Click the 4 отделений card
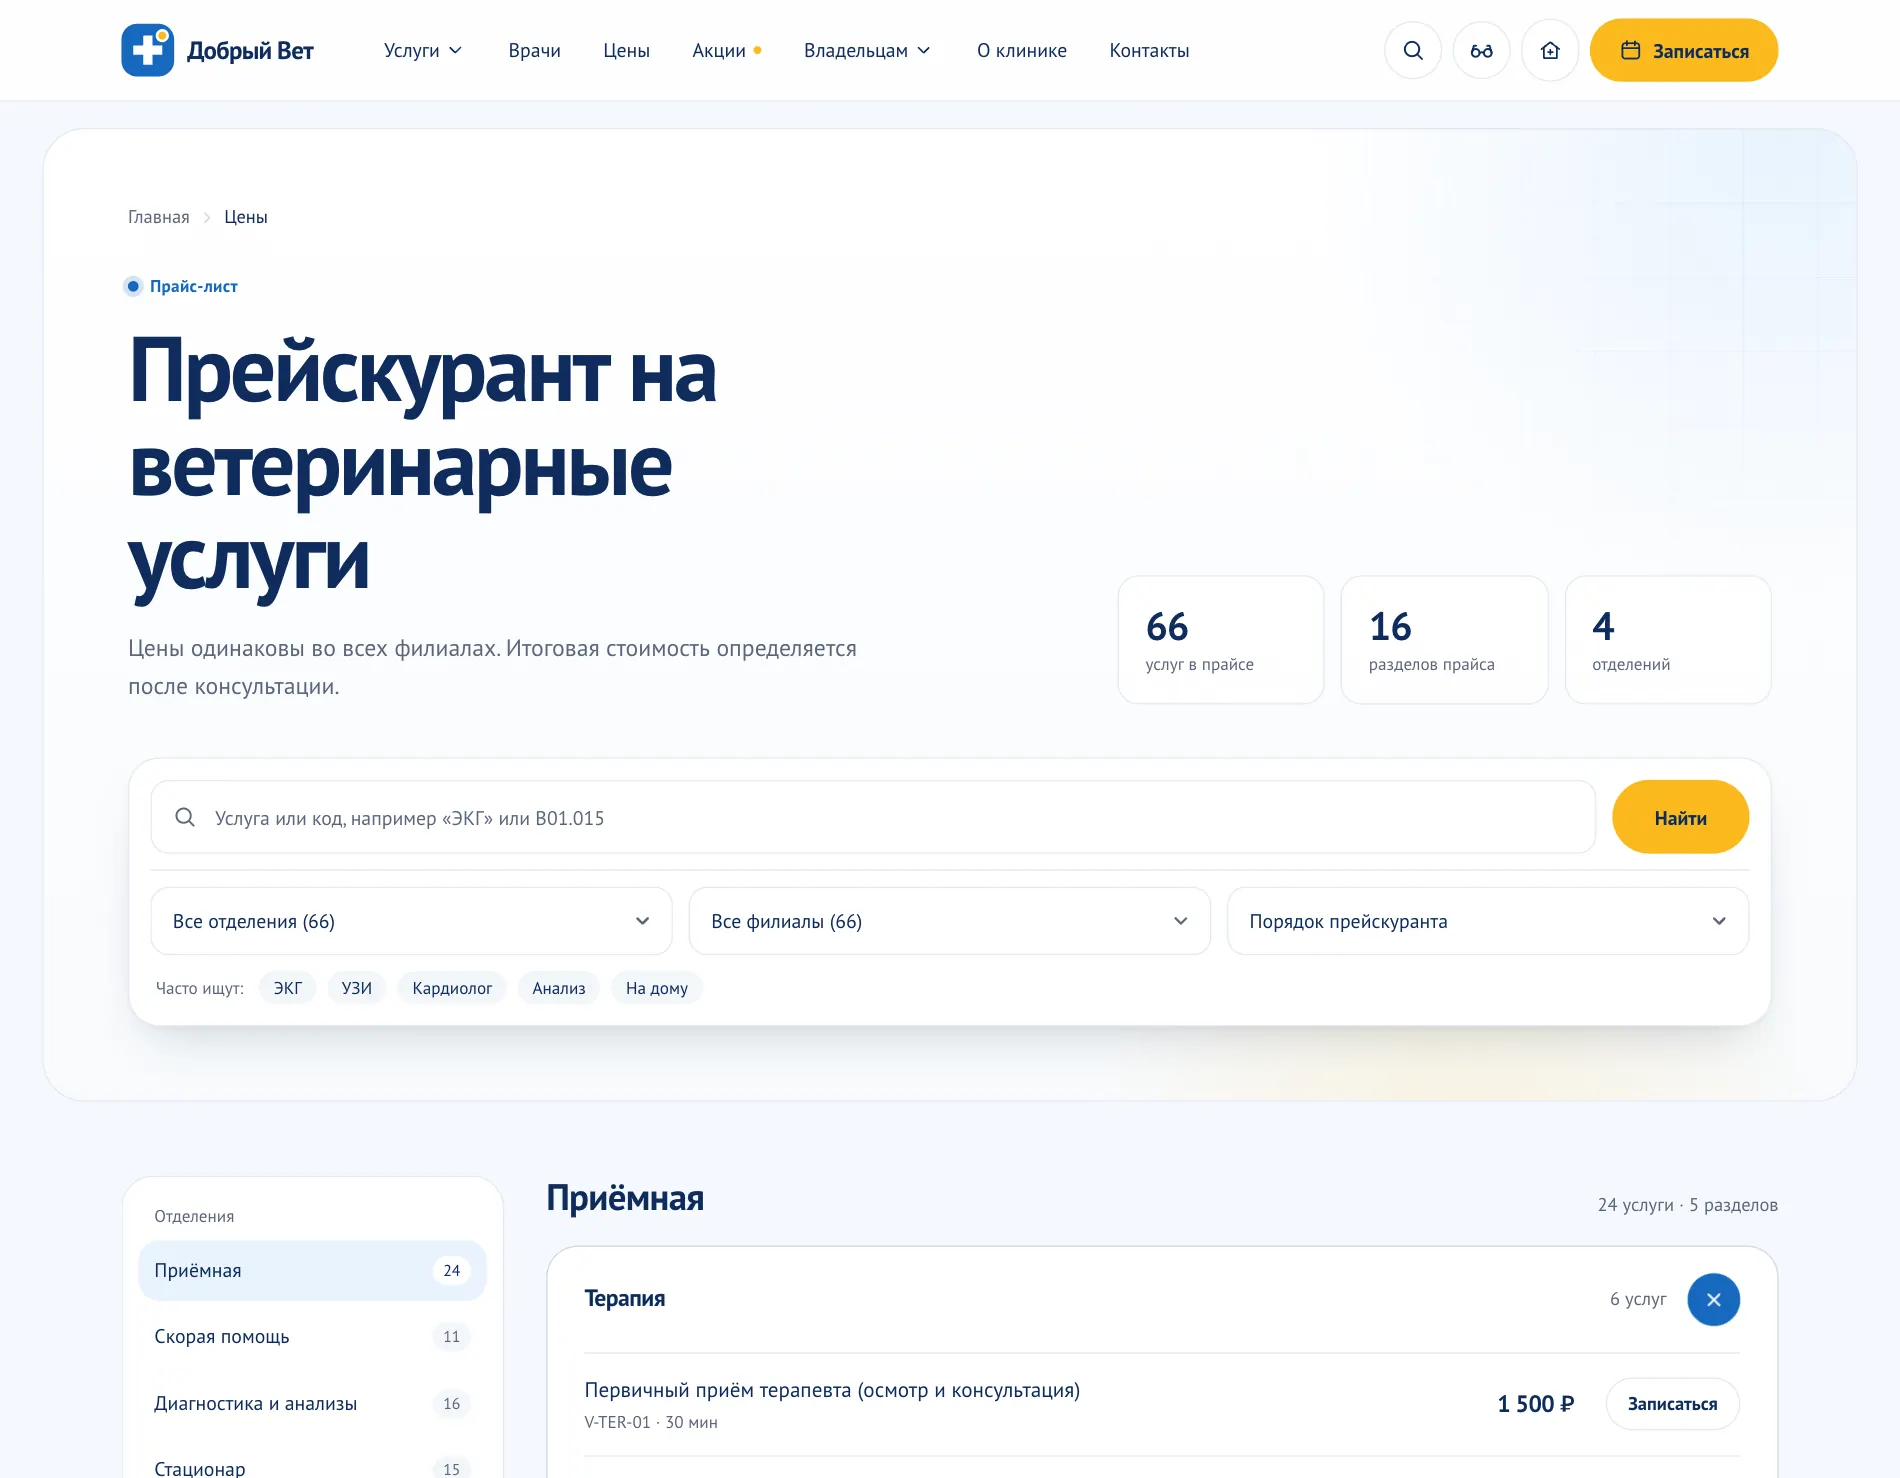 coord(1668,640)
